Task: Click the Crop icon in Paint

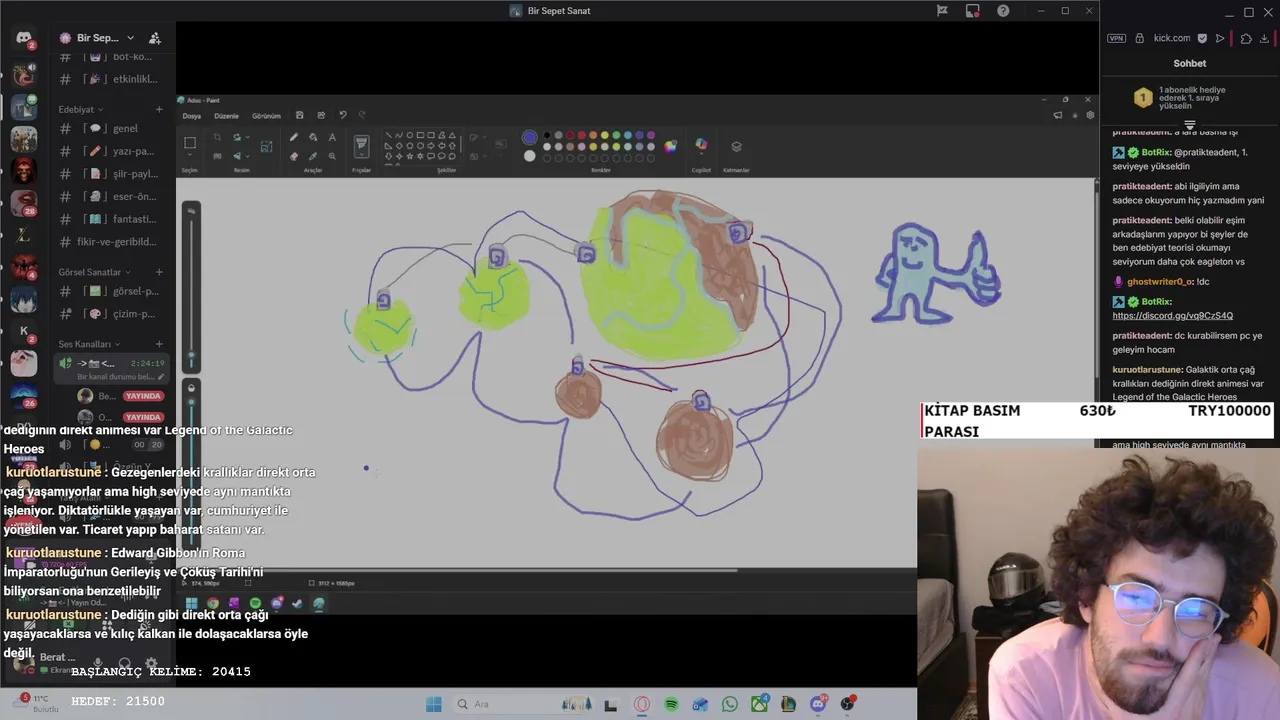Action: pos(217,137)
